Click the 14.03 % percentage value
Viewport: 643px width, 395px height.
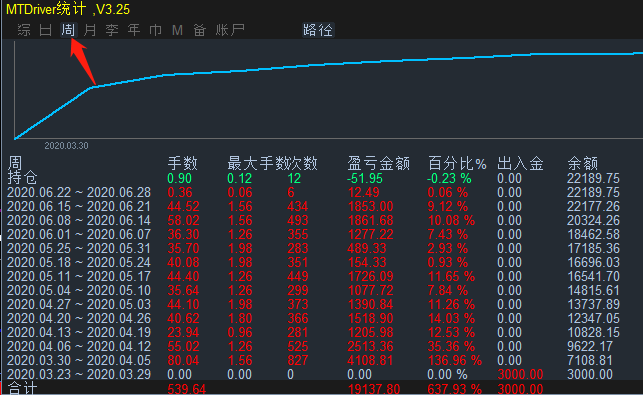pos(451,318)
